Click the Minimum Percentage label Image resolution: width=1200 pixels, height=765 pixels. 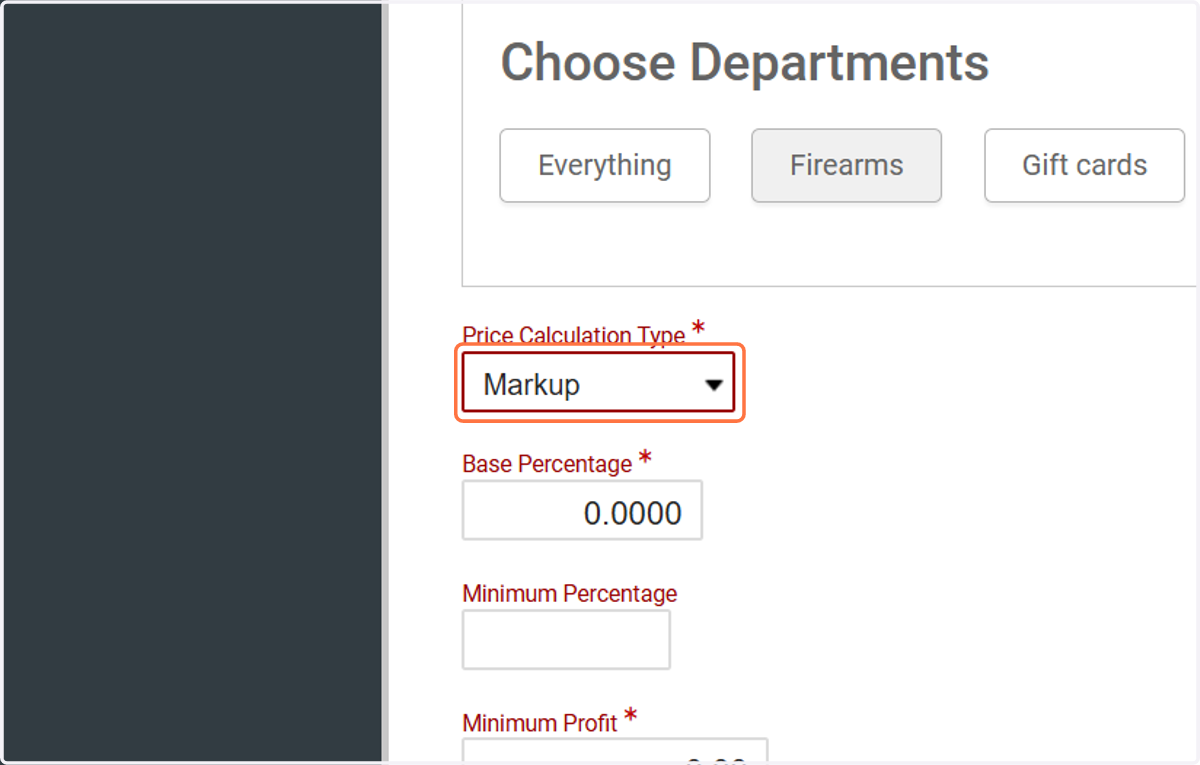pyautogui.click(x=570, y=594)
